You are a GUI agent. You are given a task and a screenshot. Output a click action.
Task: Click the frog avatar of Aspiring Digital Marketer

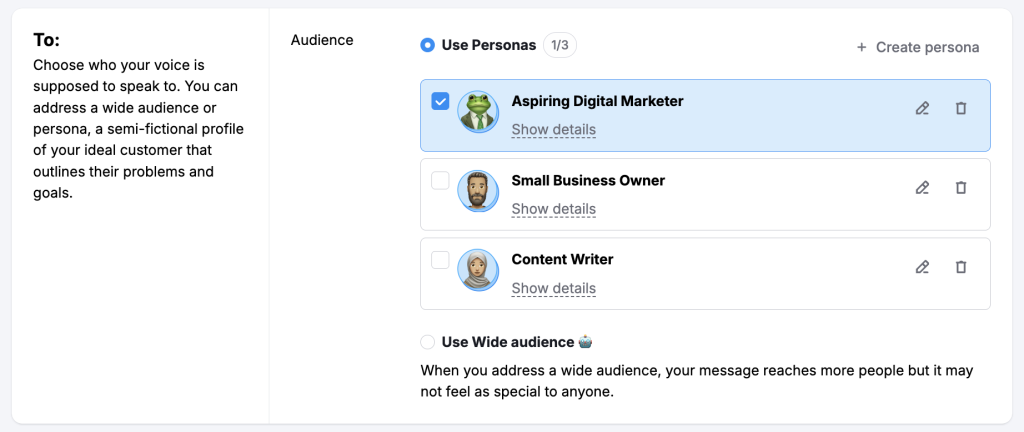click(x=478, y=112)
